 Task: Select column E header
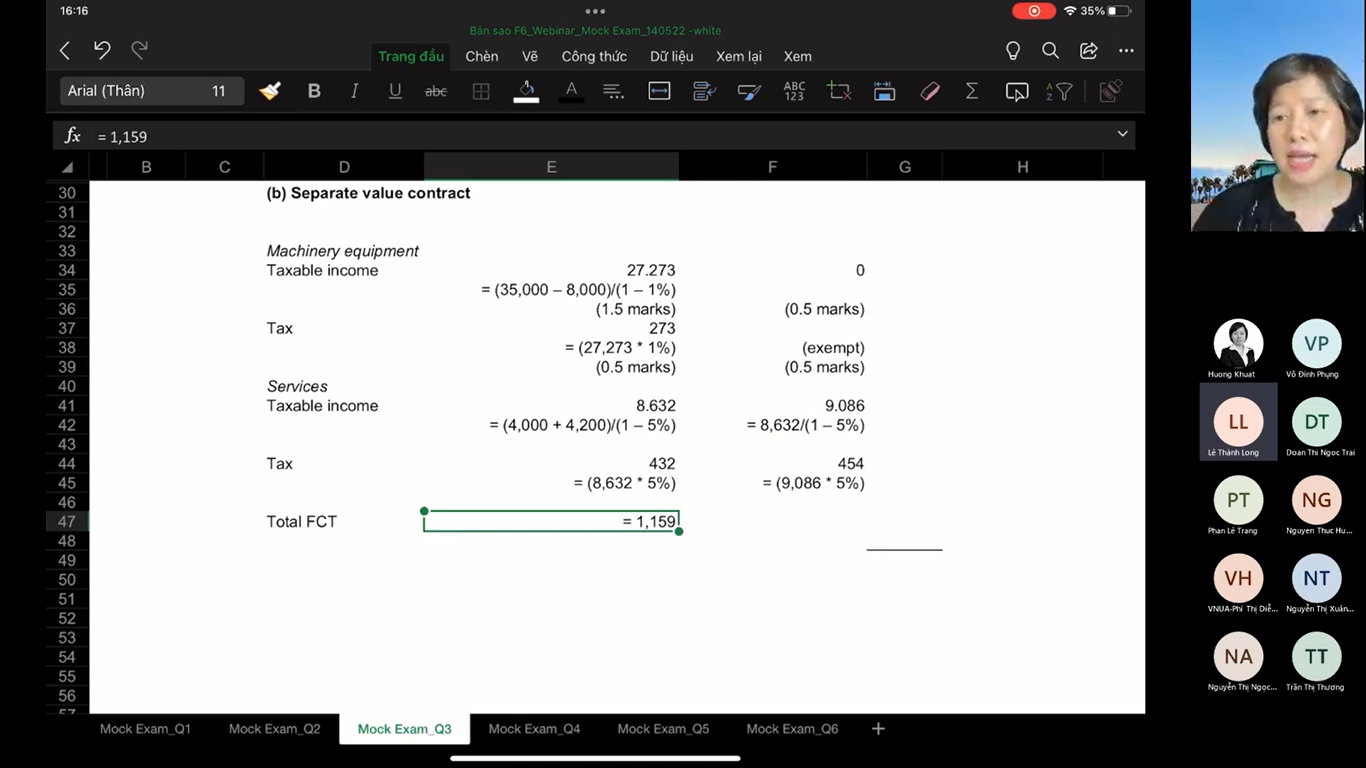(551, 167)
